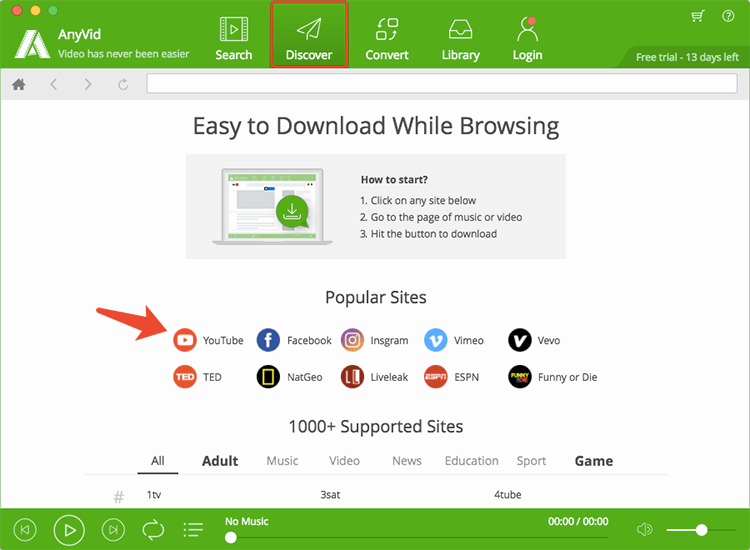Open the Discover tab
This screenshot has width=750, height=550.
(309, 34)
